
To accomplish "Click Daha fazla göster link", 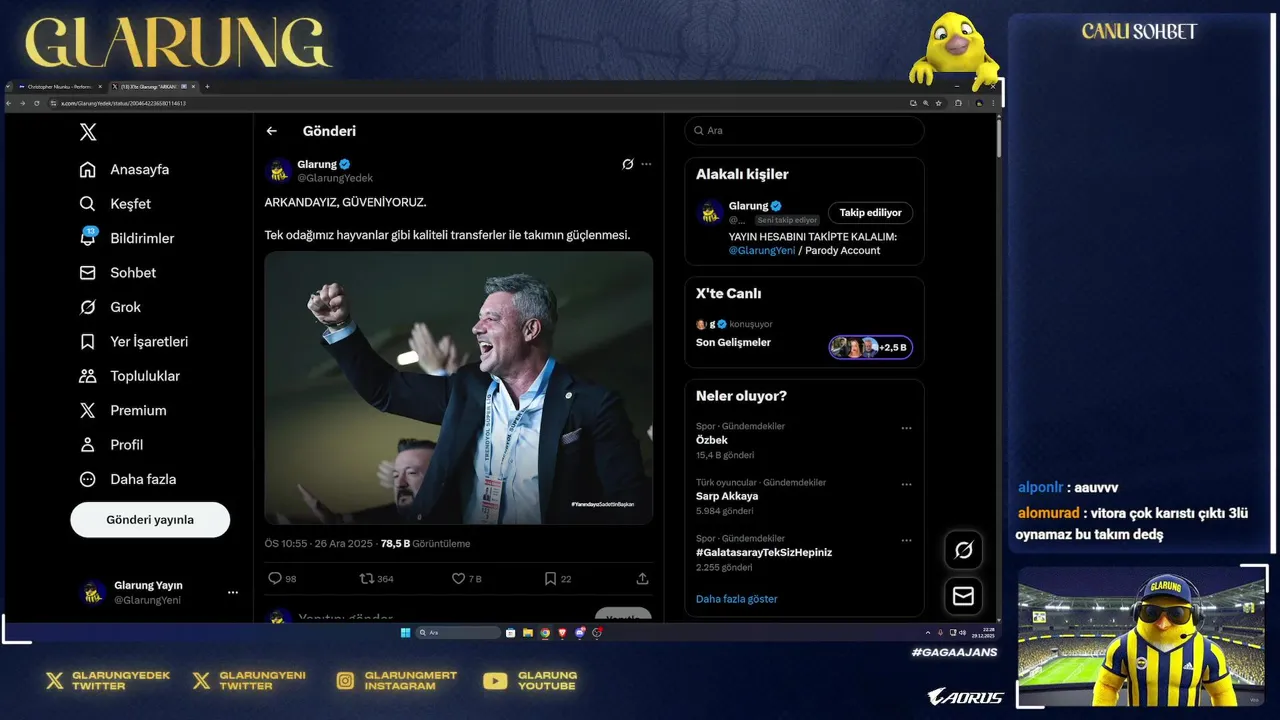I will click(737, 599).
